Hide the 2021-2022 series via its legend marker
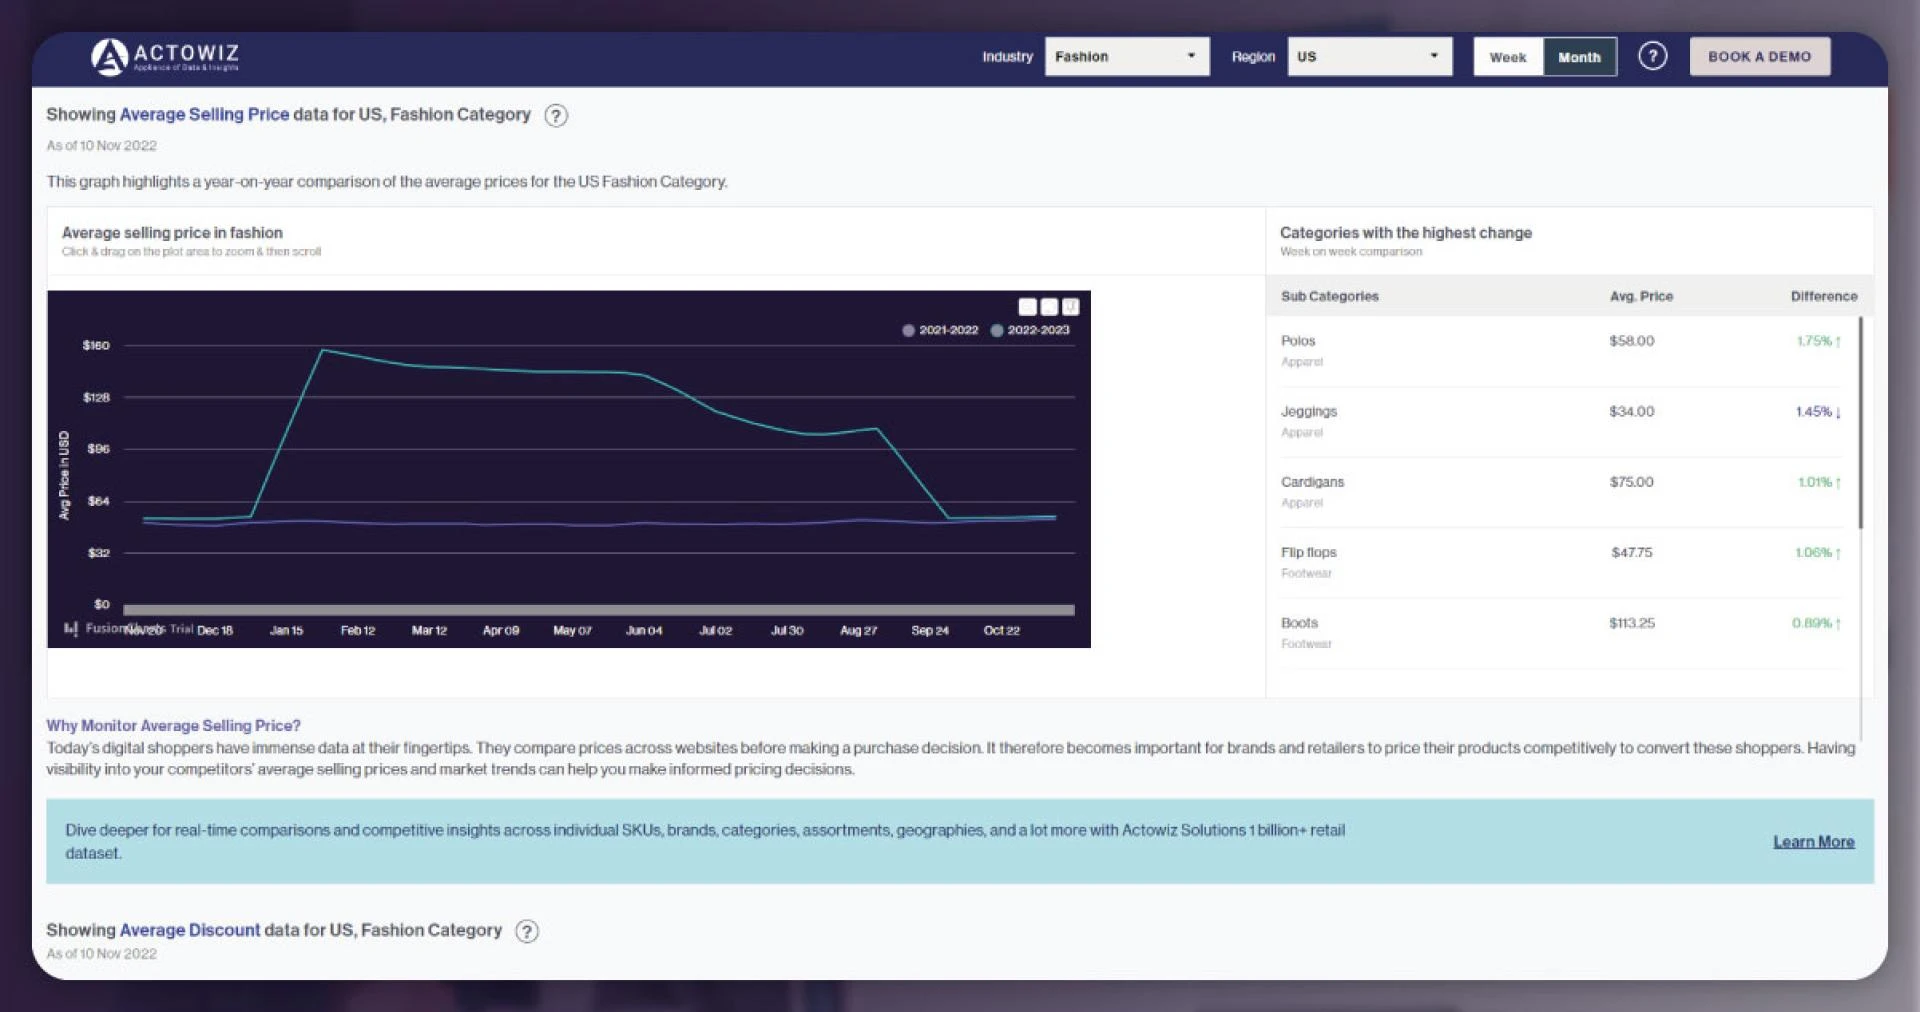This screenshot has width=1920, height=1012. 909,330
